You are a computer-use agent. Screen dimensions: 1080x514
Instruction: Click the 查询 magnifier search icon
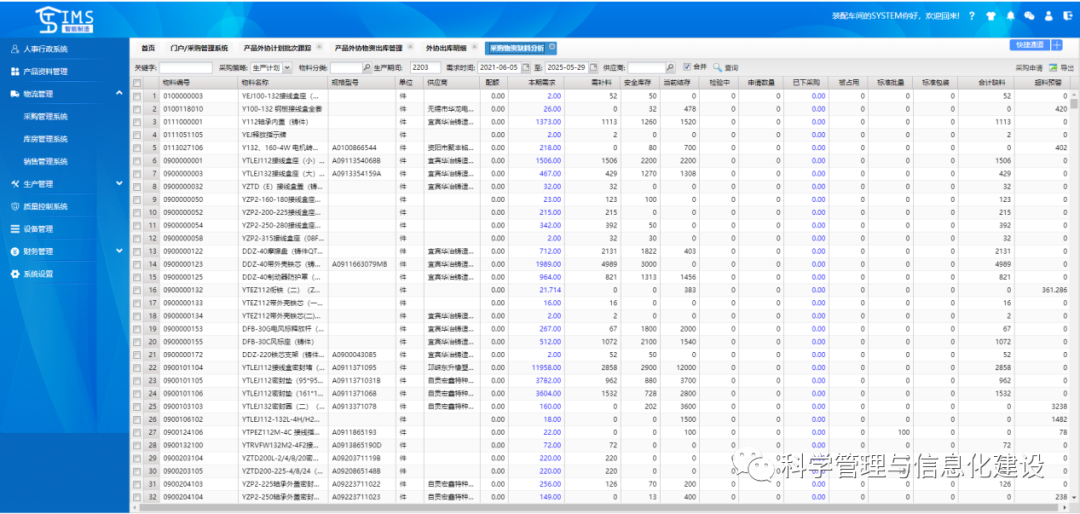pos(717,68)
